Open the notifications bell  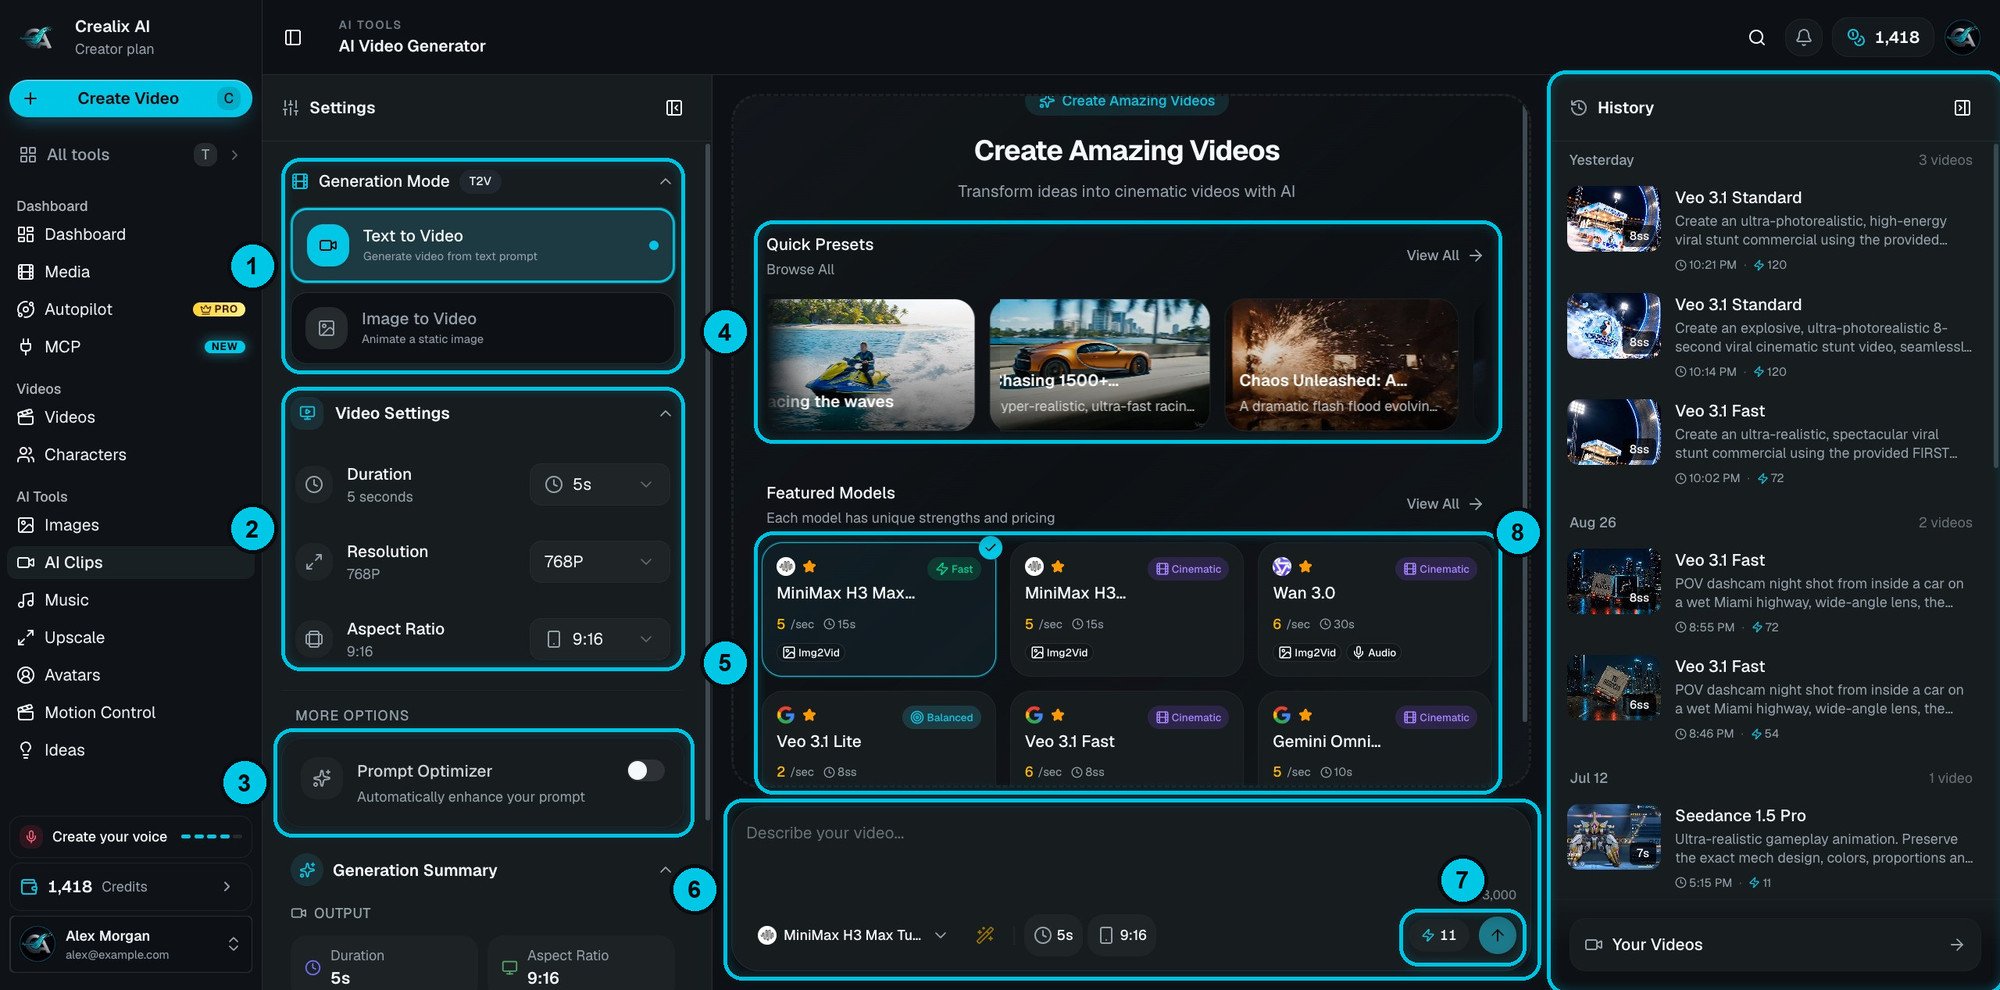[1803, 37]
